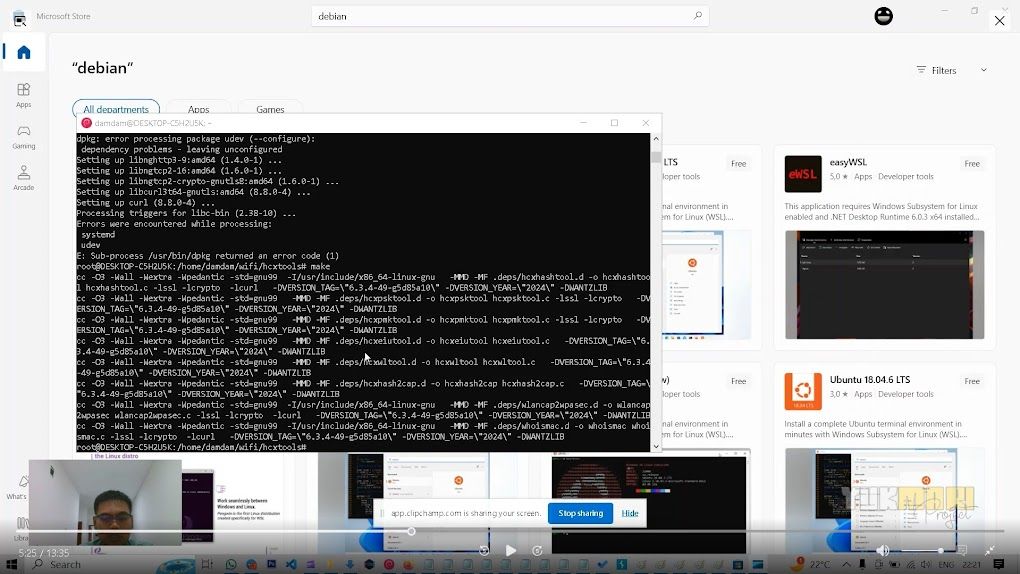Image resolution: width=1020 pixels, height=574 pixels.
Task: Open the easyWSL screenshot thumbnail
Action: [884, 284]
